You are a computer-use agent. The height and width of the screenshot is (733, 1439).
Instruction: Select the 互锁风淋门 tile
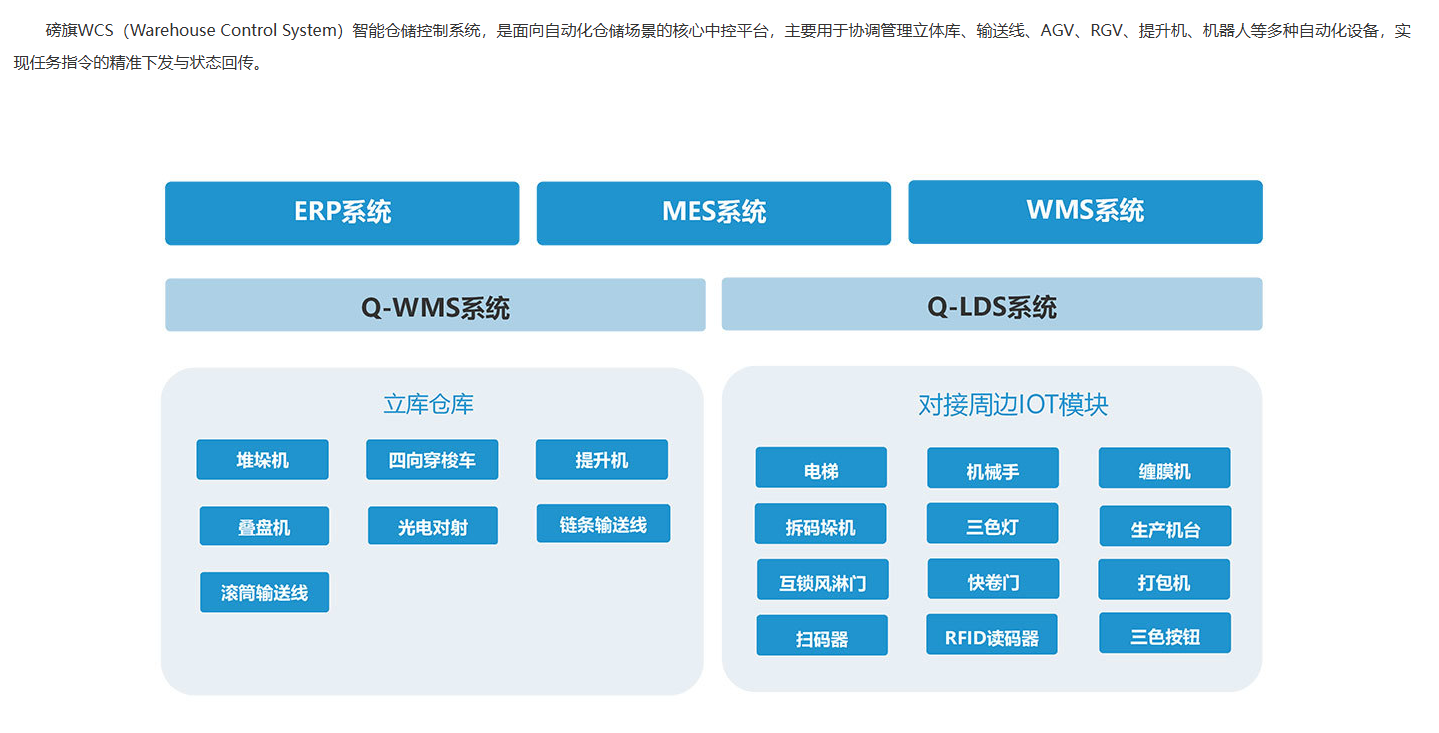click(822, 580)
